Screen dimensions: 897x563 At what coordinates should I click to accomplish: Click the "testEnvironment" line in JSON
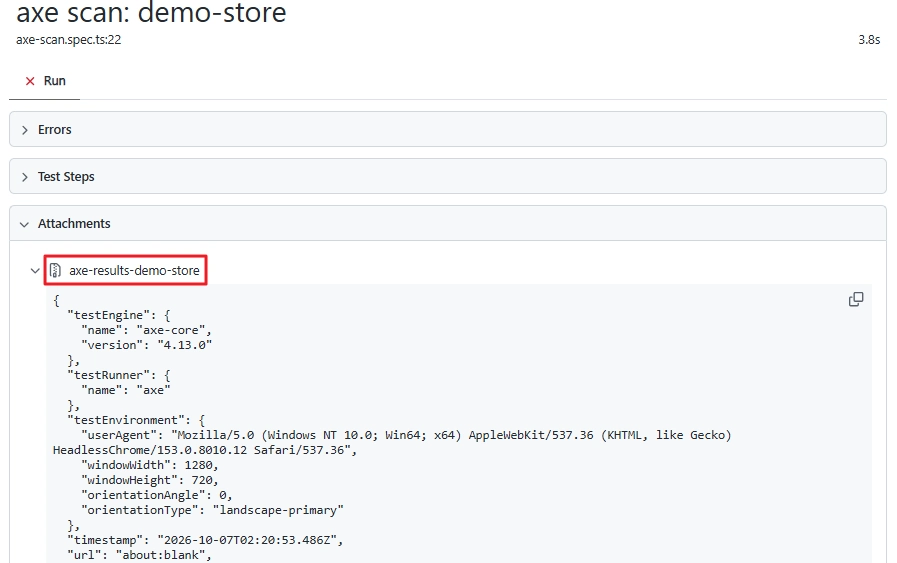(136, 420)
